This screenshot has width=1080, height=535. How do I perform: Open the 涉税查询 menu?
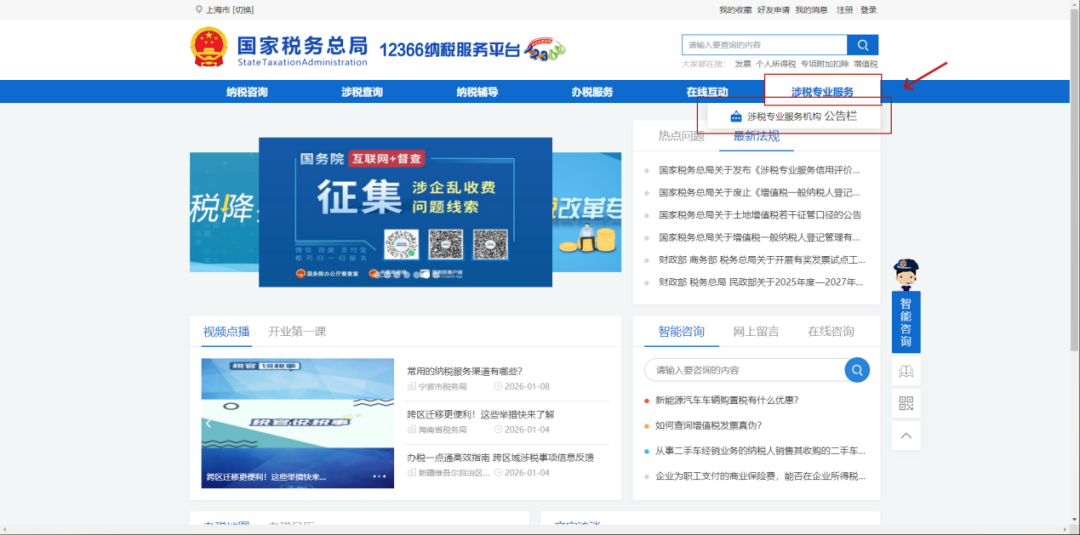click(362, 92)
